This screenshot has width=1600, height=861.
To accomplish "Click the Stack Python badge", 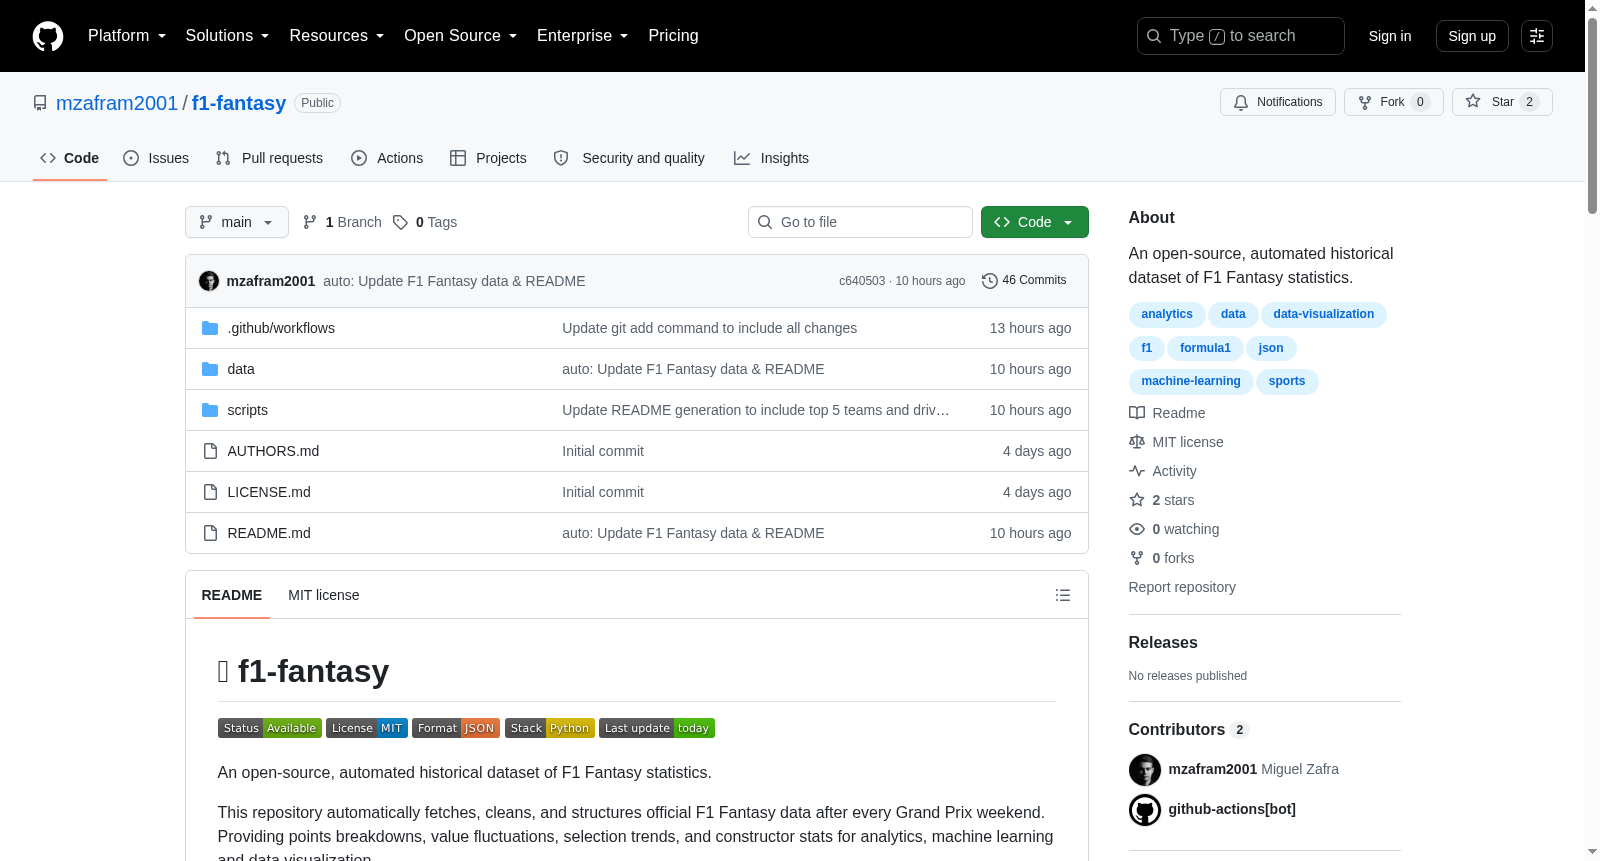I will click(550, 728).
